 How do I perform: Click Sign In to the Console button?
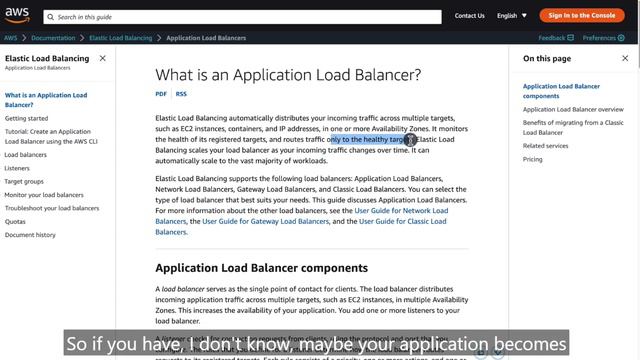tap(582, 16)
